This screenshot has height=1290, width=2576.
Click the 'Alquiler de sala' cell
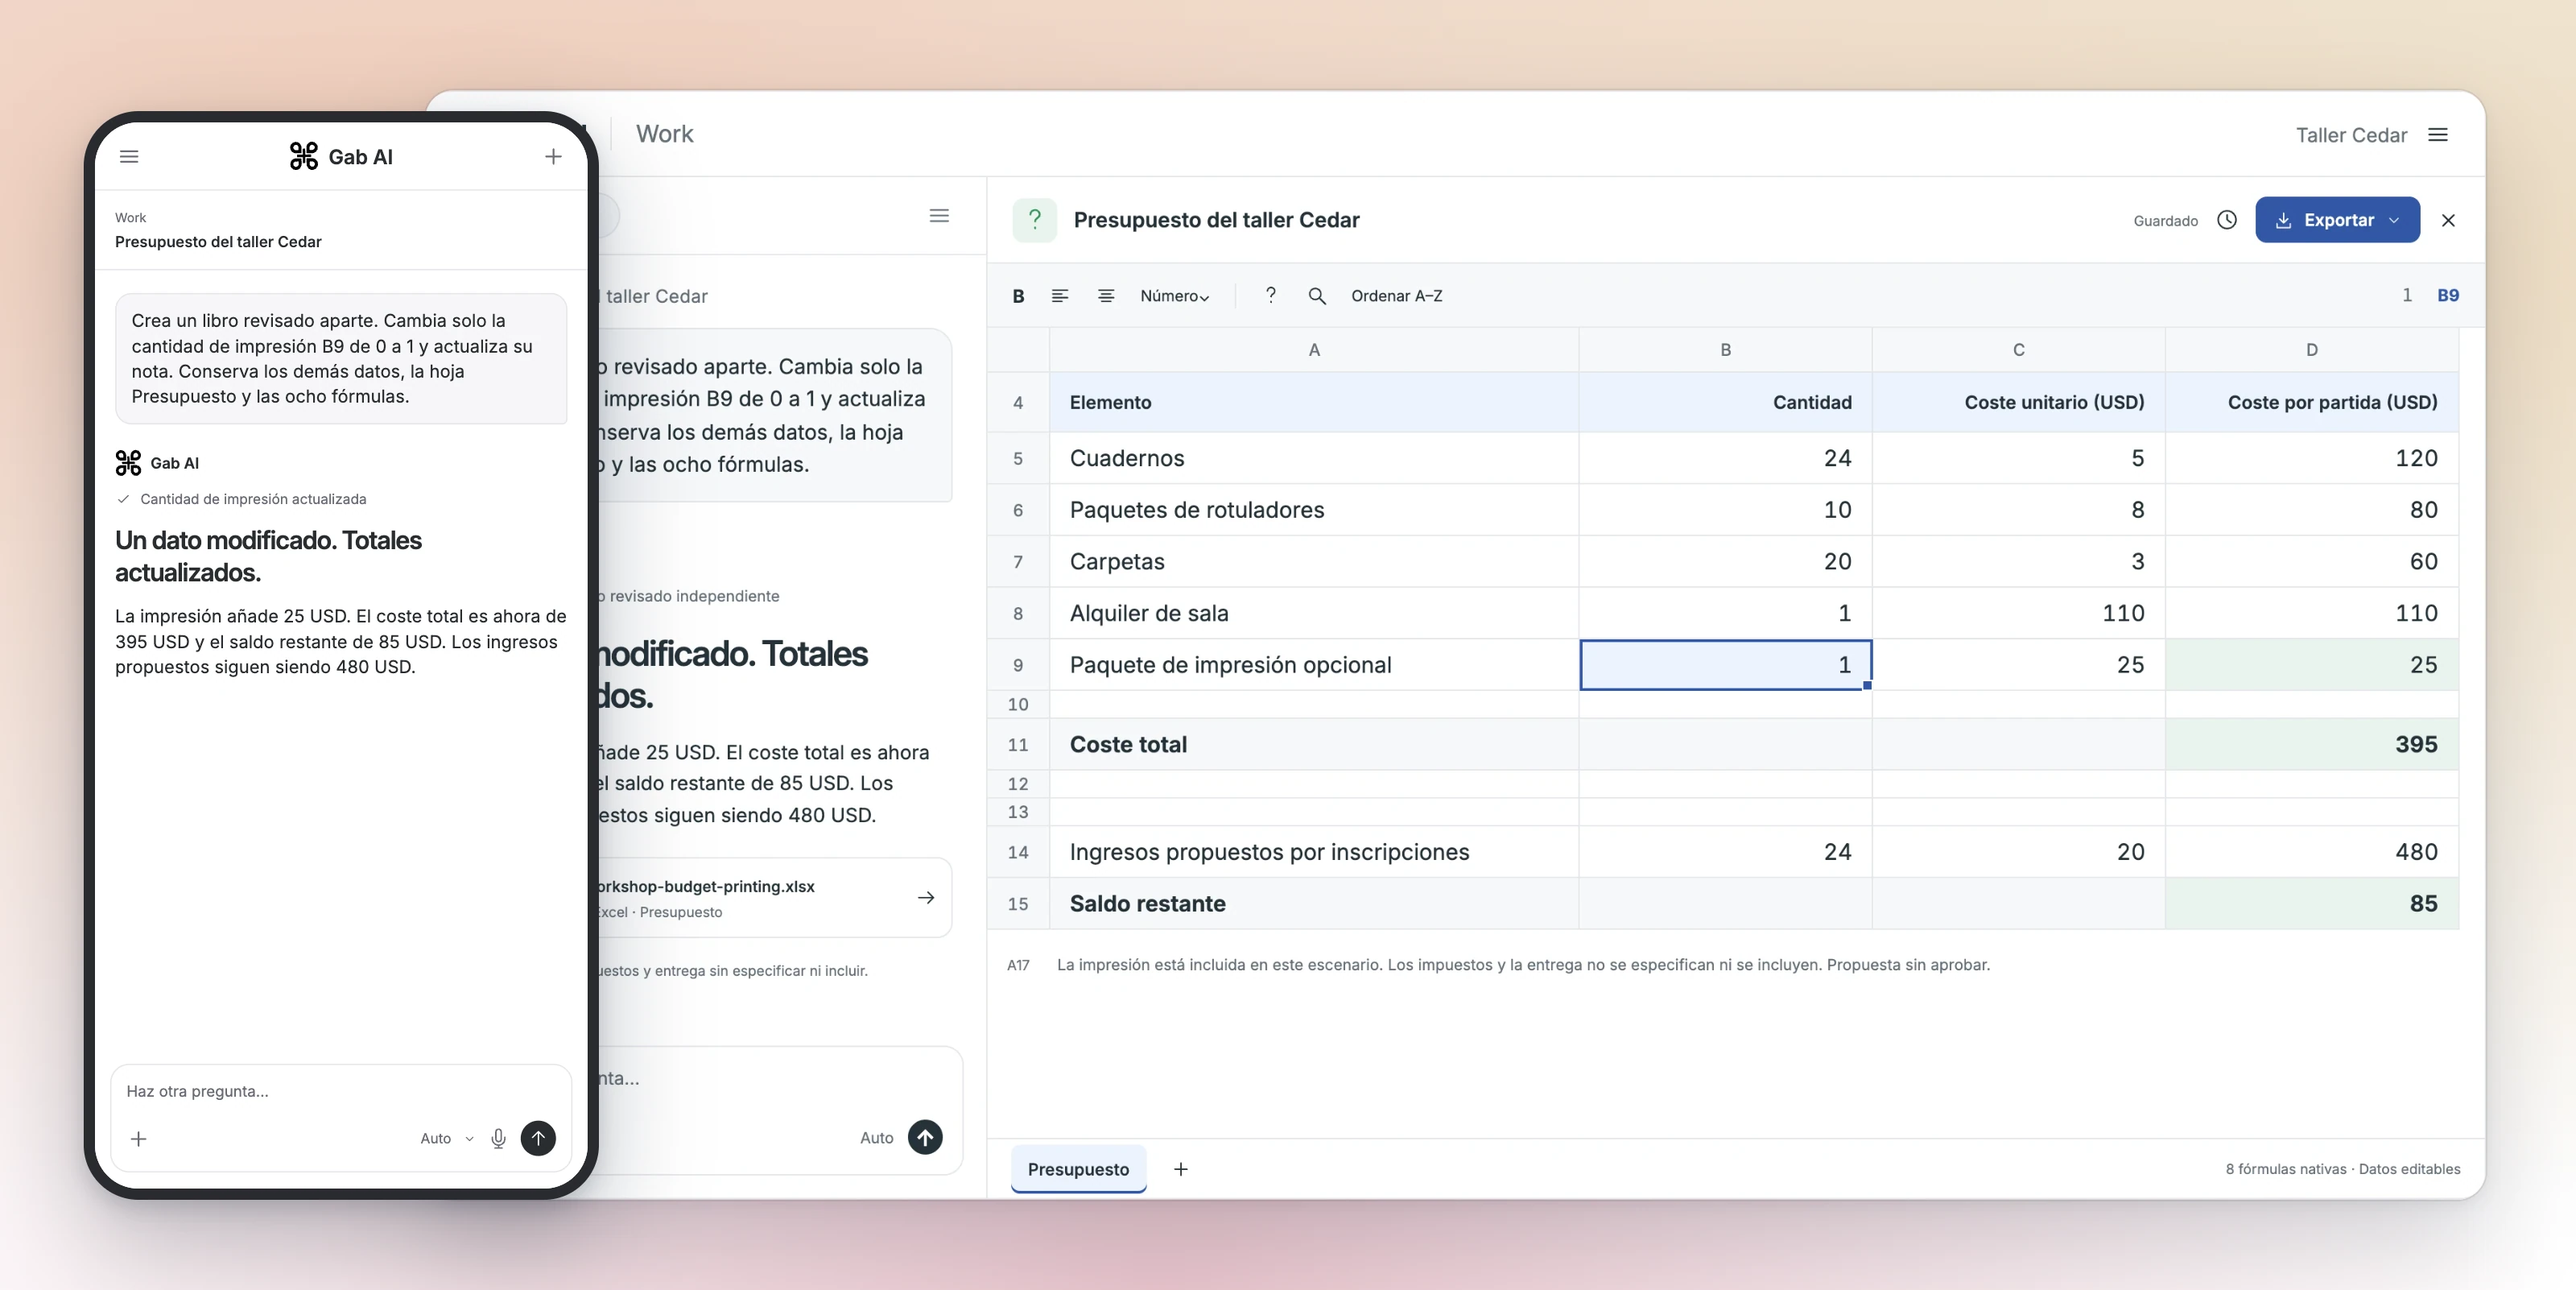pyautogui.click(x=1314, y=613)
